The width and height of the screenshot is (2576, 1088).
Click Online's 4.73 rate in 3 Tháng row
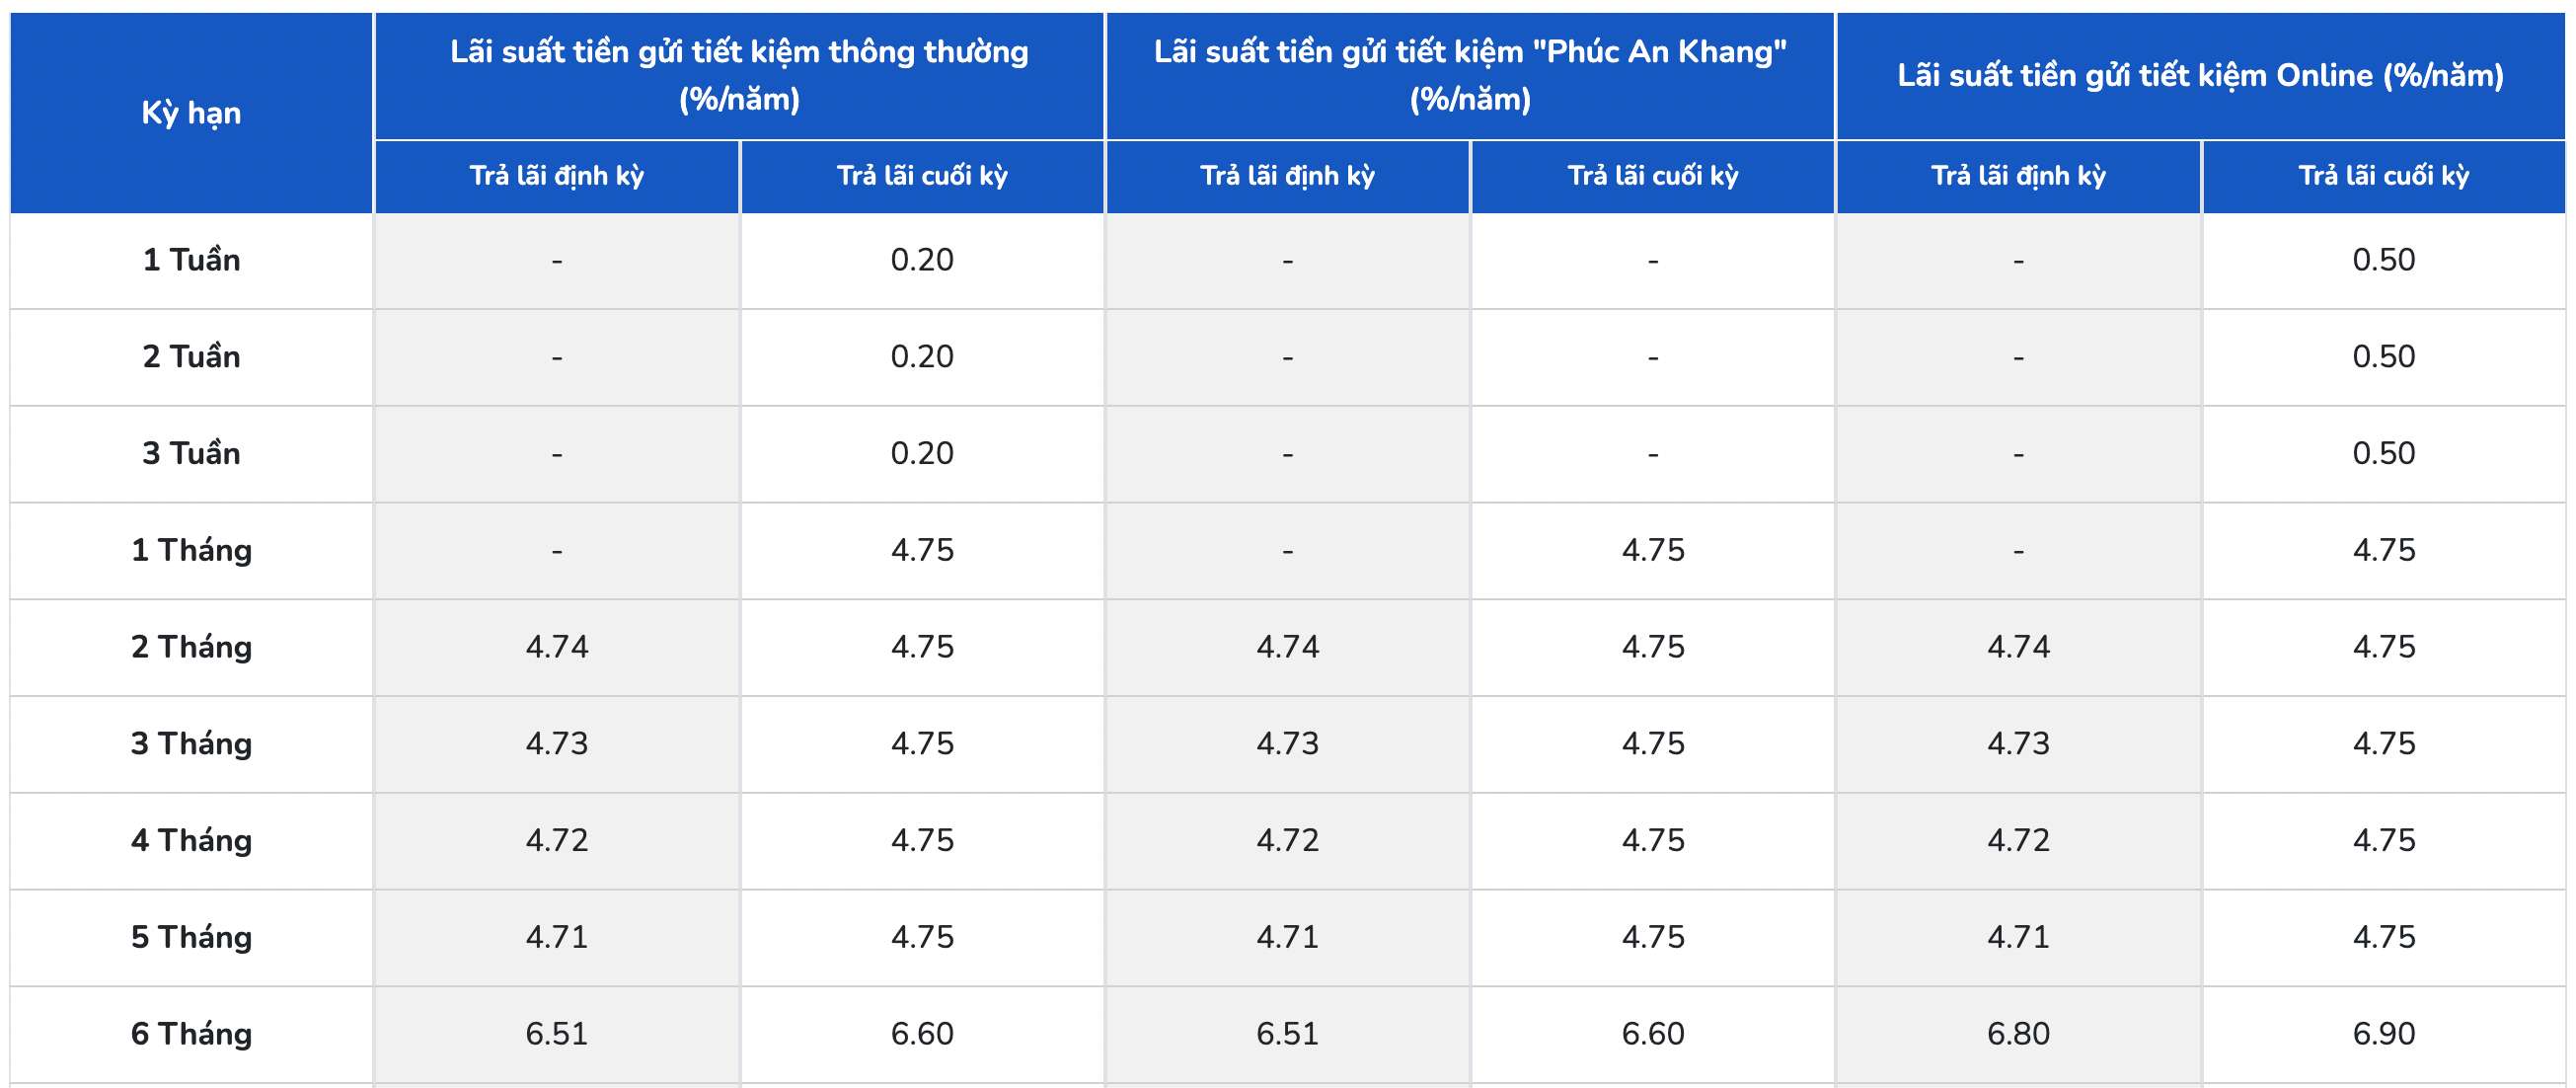[2018, 744]
